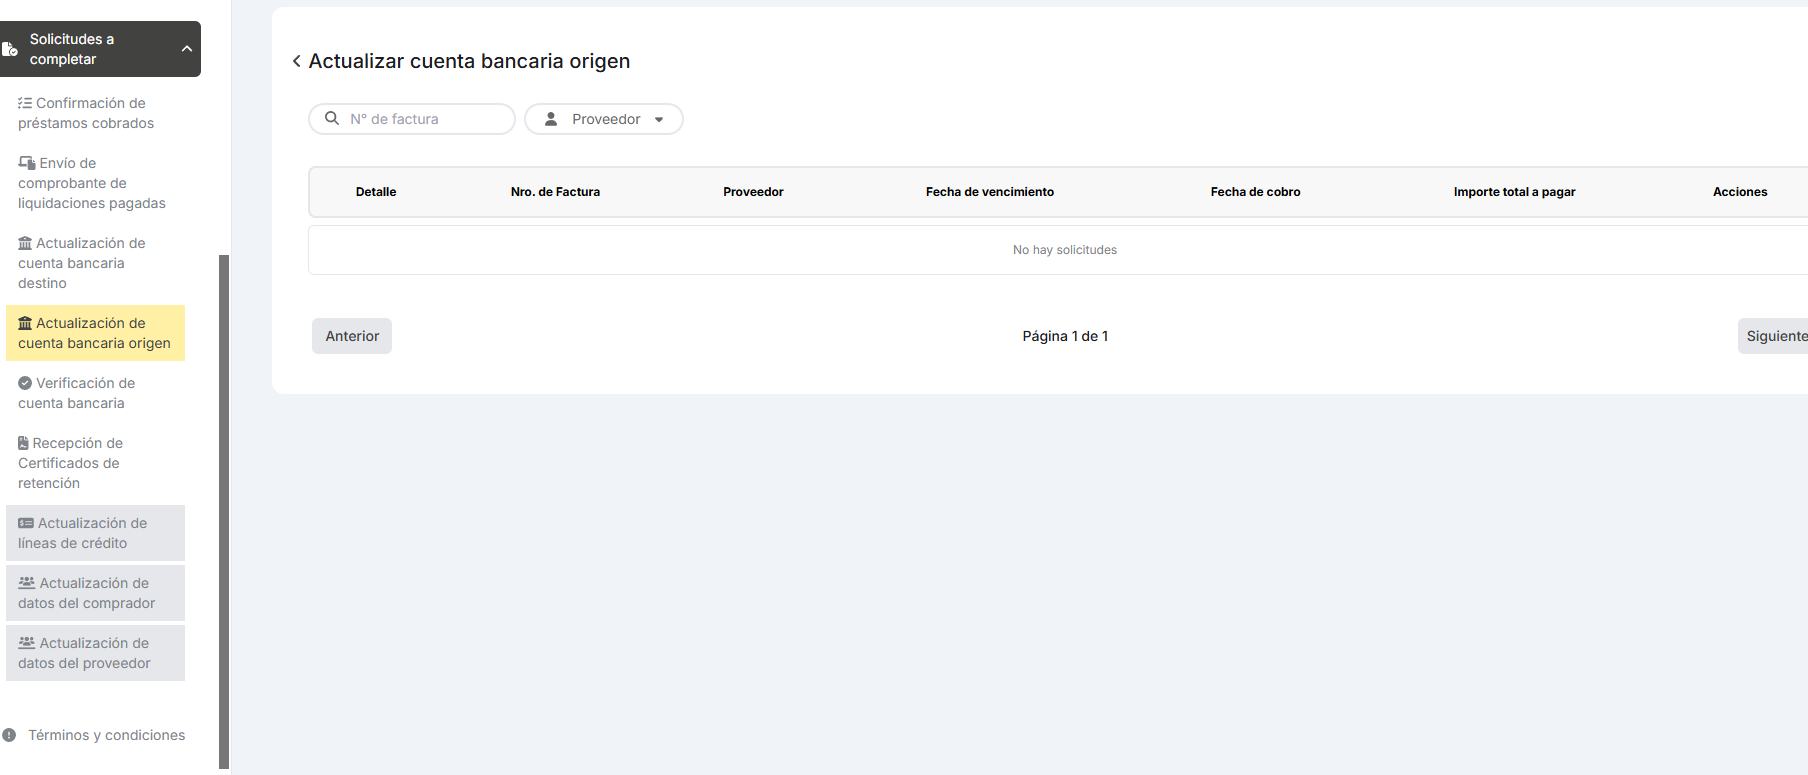The image size is (1808, 775).
Task: Click the document icon for Recepción de Certificados
Action: coord(23,443)
